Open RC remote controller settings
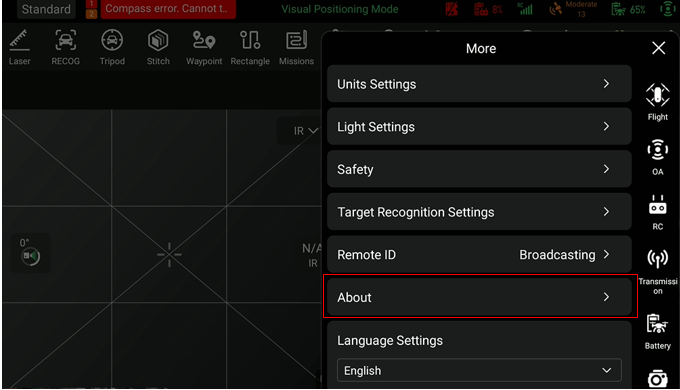680x390 pixels. 657,212
